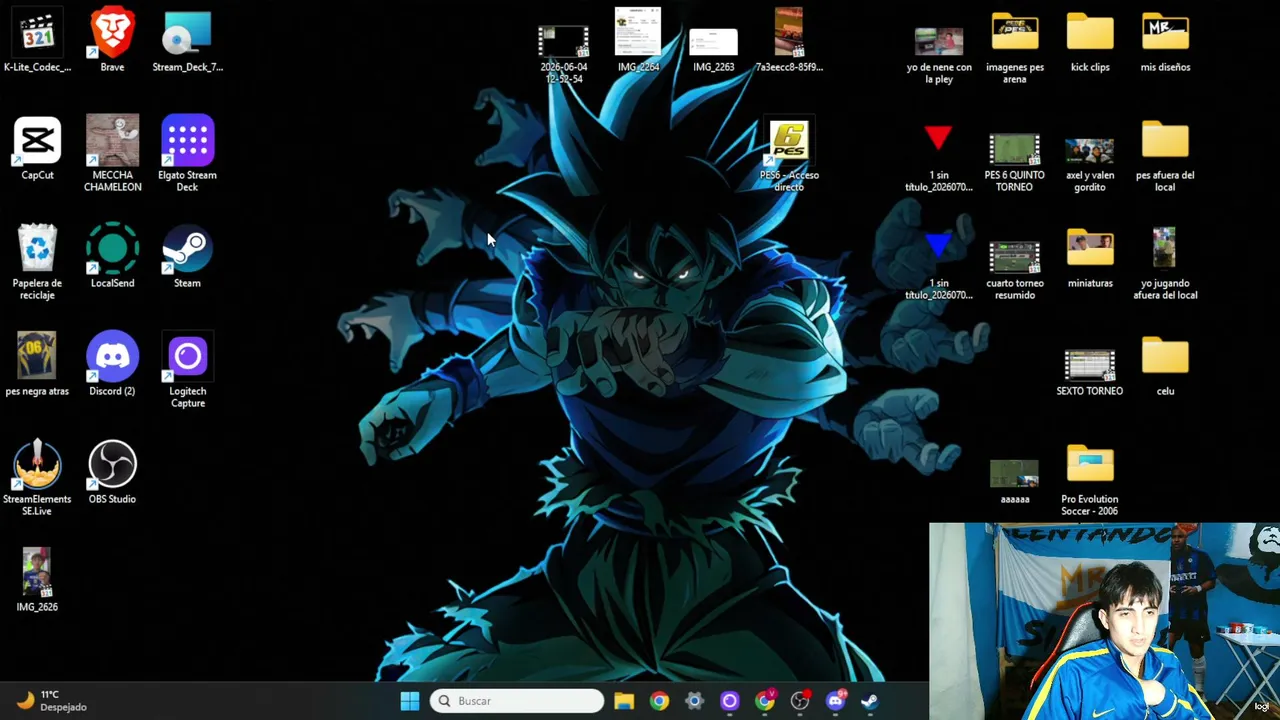Open File Explorer from the taskbar

pyautogui.click(x=624, y=701)
